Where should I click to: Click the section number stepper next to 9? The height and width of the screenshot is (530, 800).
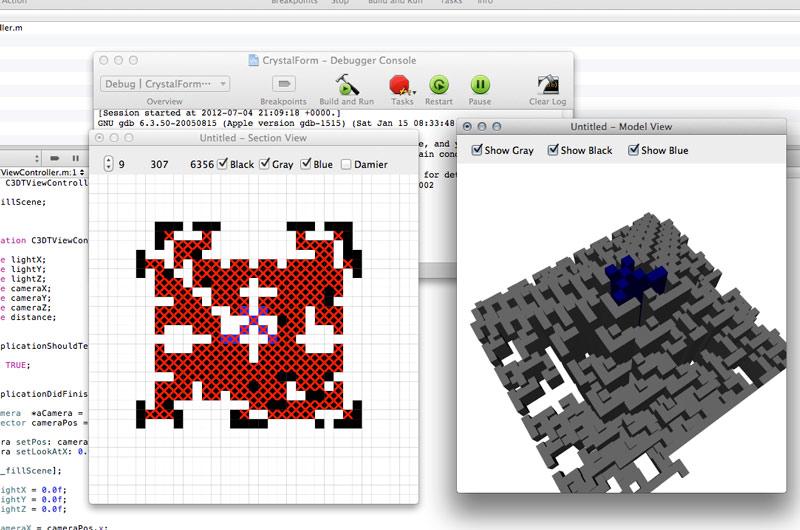pos(108,164)
